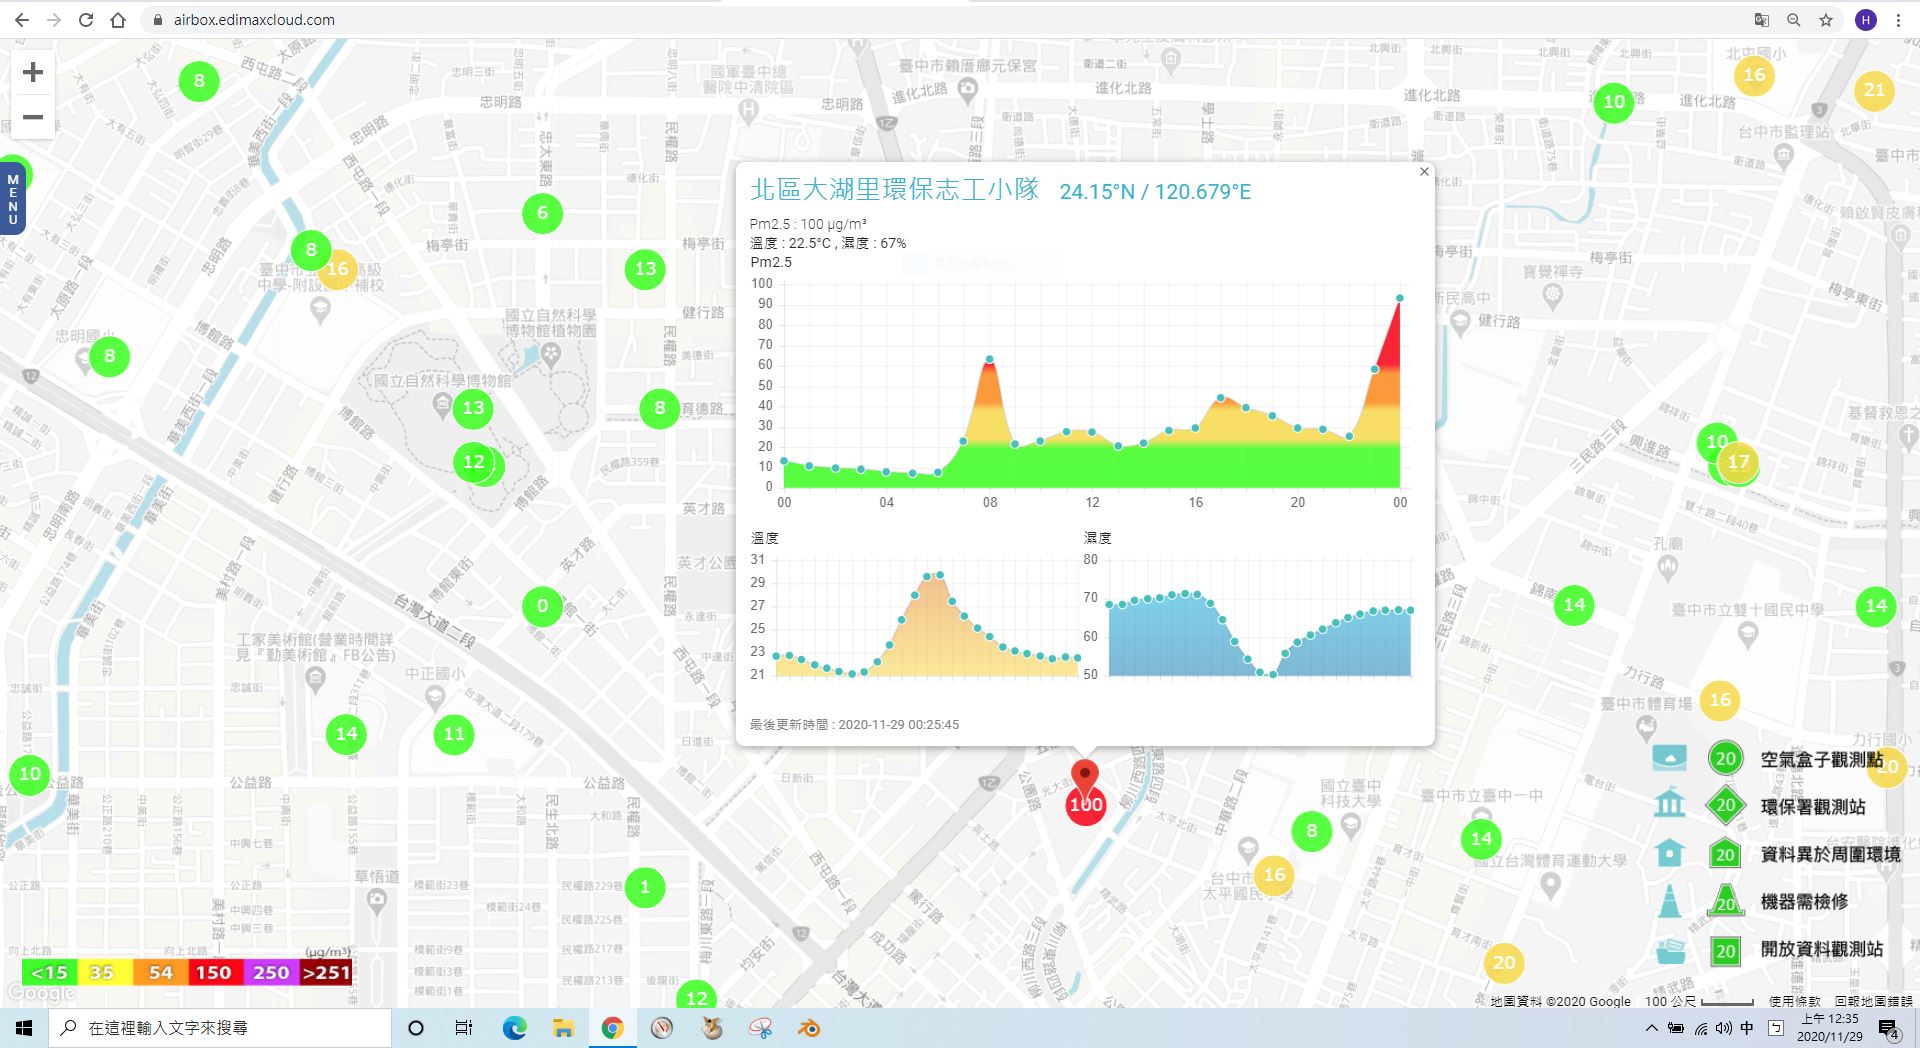Screen dimensions: 1920x1048
Task: Launch Blender from taskbar
Action: click(x=809, y=1028)
